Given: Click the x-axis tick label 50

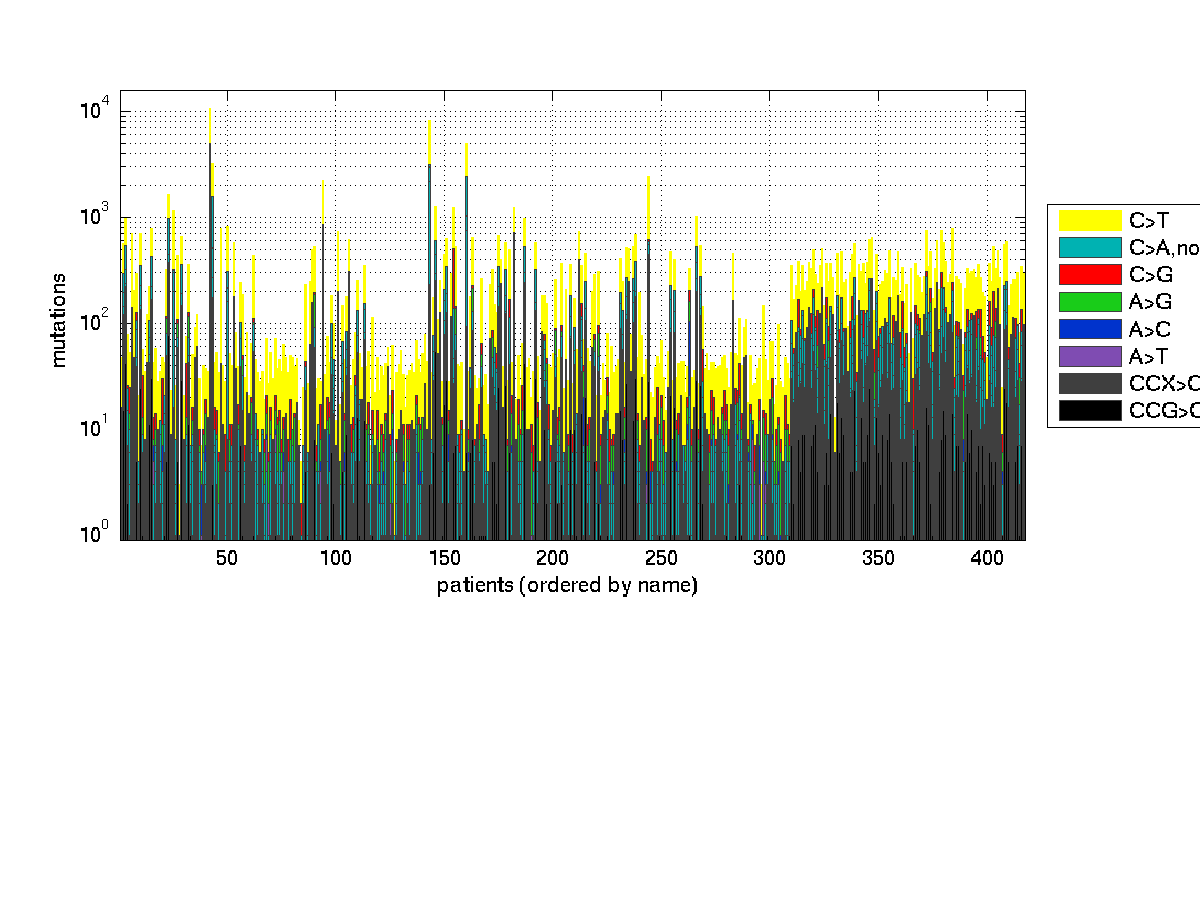Looking at the screenshot, I should pyautogui.click(x=227, y=558).
